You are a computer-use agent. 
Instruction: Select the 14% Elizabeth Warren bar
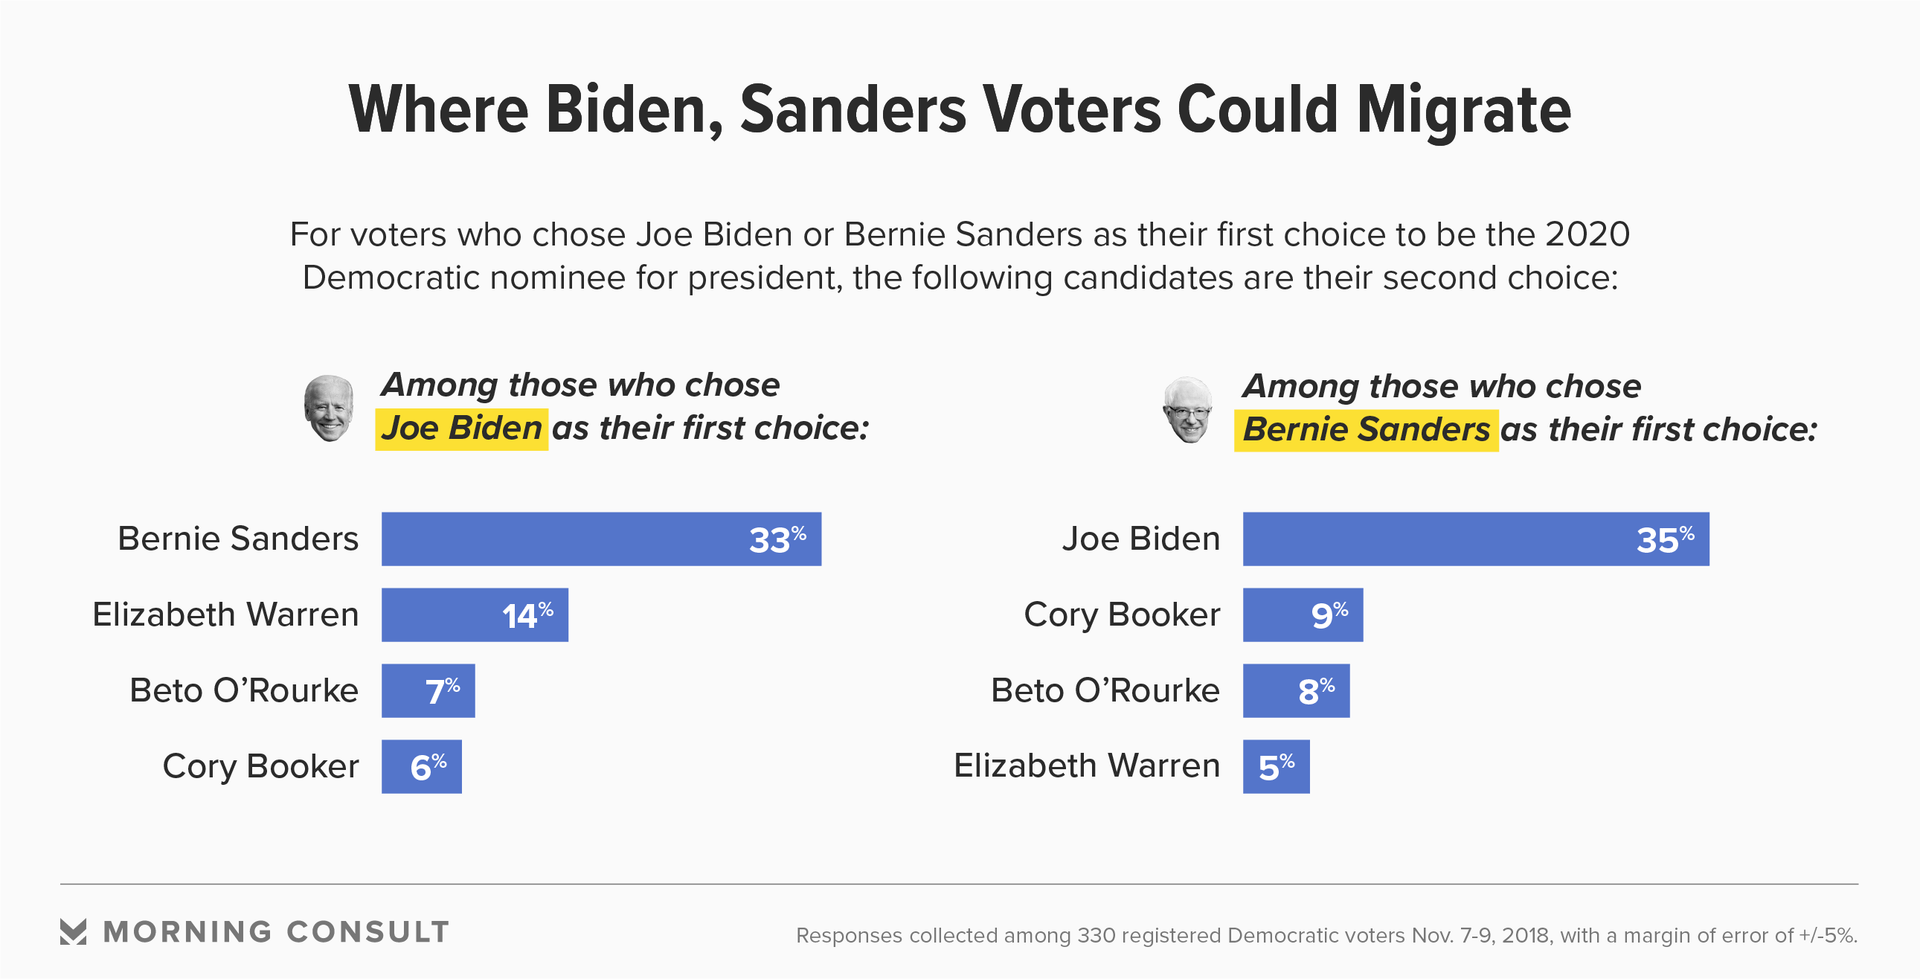point(475,615)
